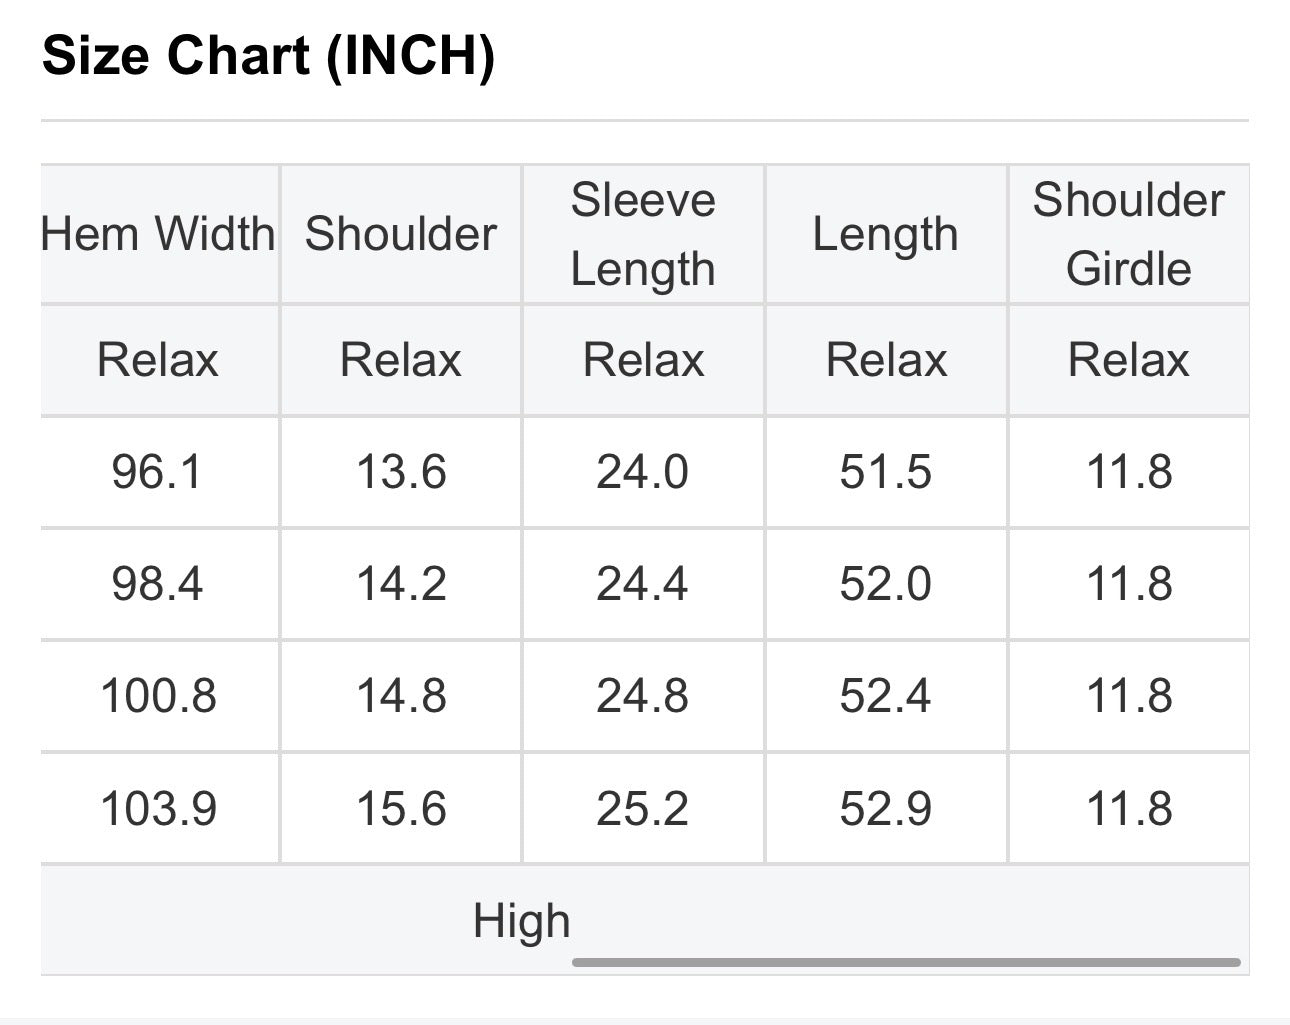
Task: Click the horizontal scrollbar under the table
Action: (x=906, y=962)
